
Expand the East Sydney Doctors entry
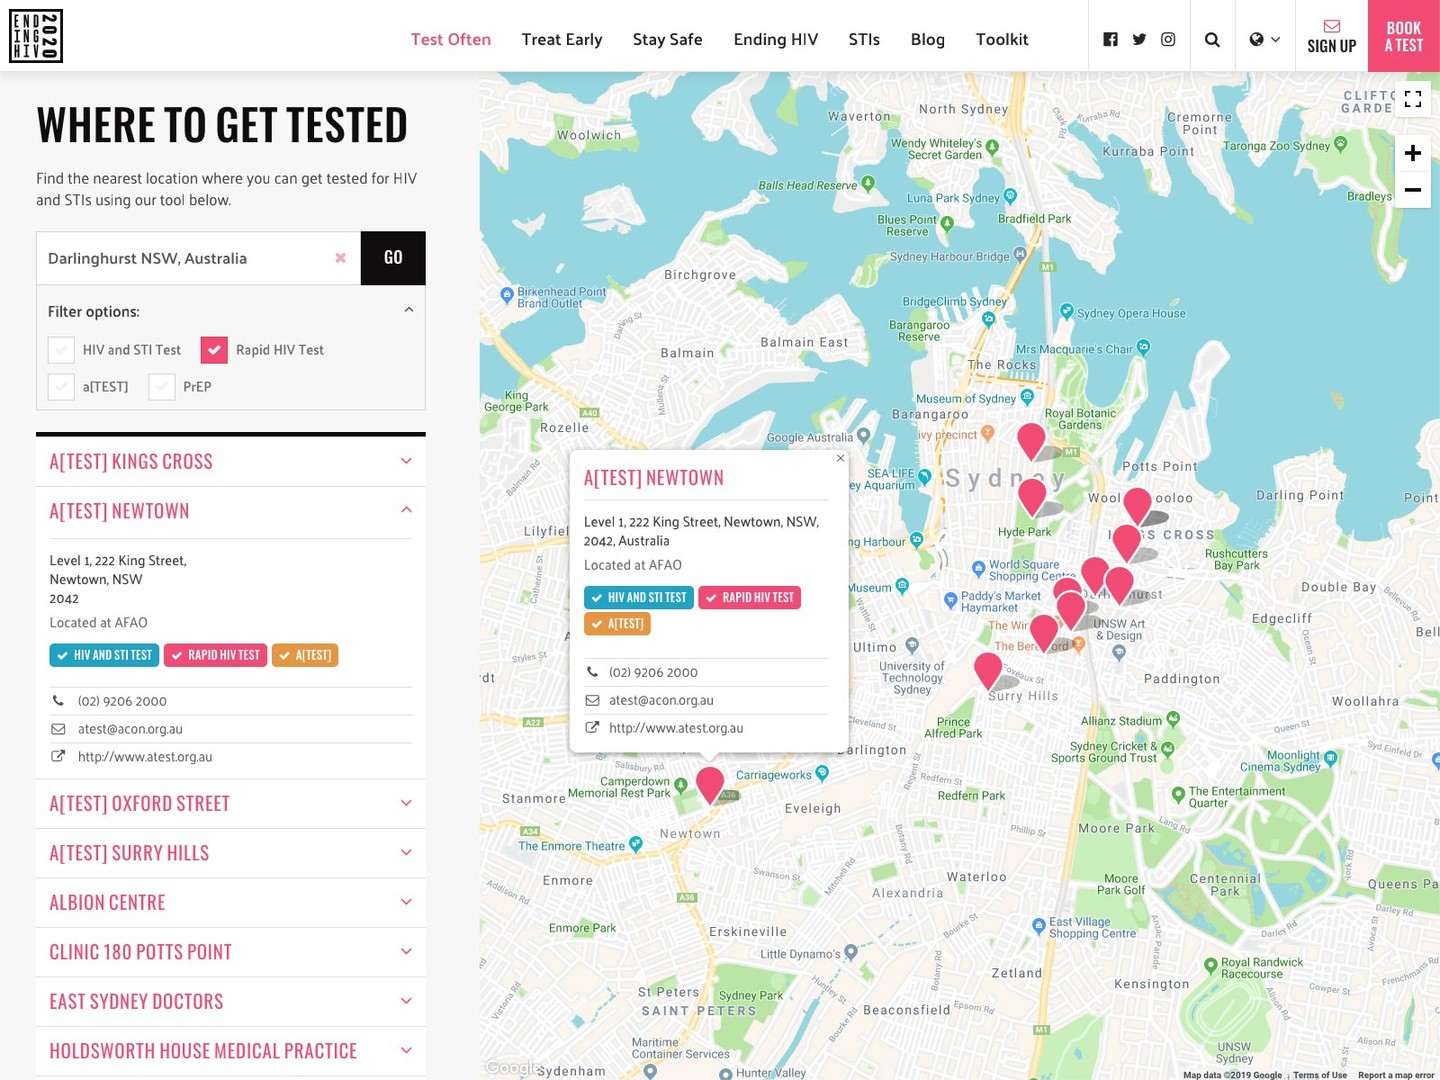tap(231, 1001)
